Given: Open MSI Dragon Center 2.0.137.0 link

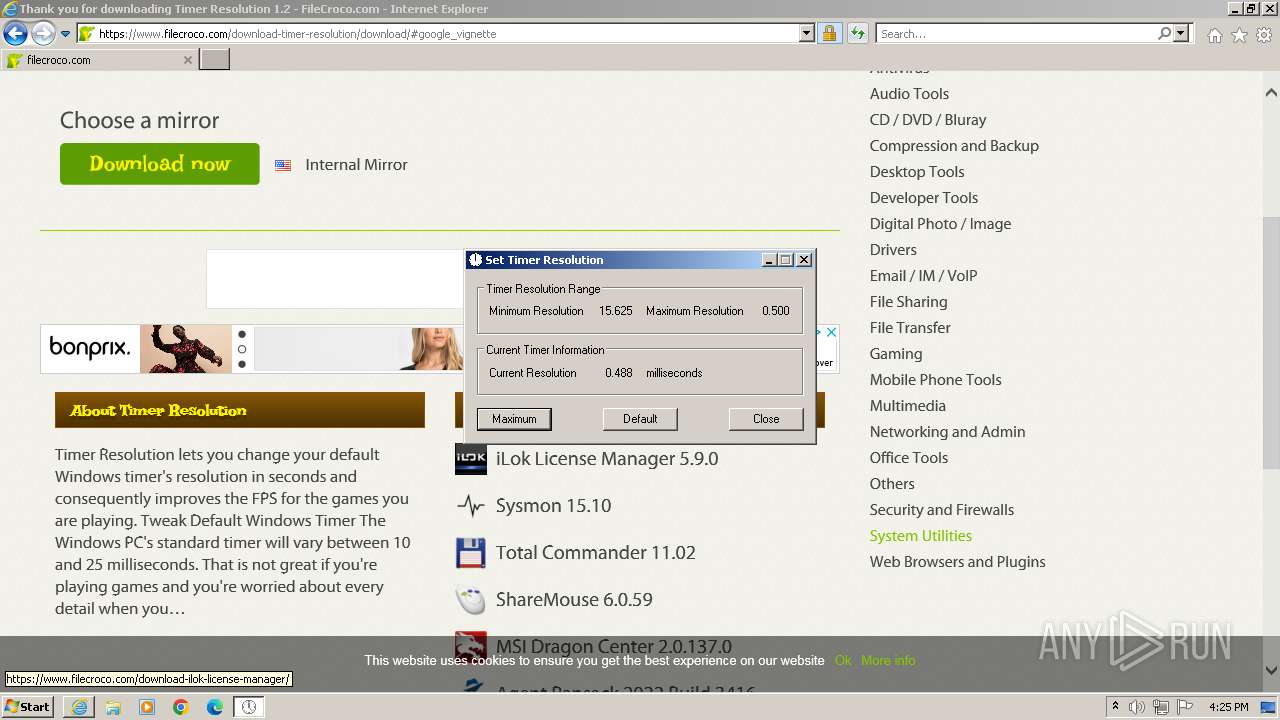Looking at the screenshot, I should click(614, 647).
